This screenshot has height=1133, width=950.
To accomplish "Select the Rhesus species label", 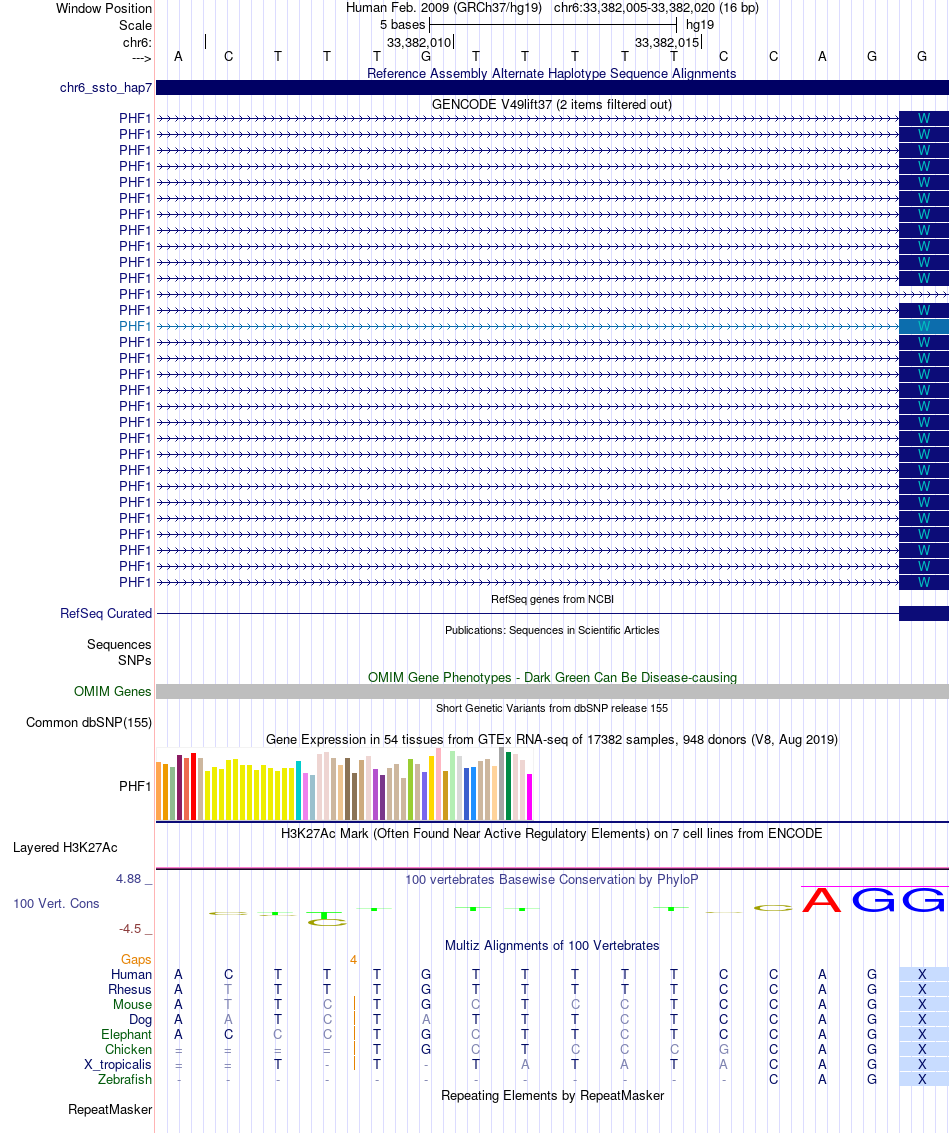I will tap(130, 990).
